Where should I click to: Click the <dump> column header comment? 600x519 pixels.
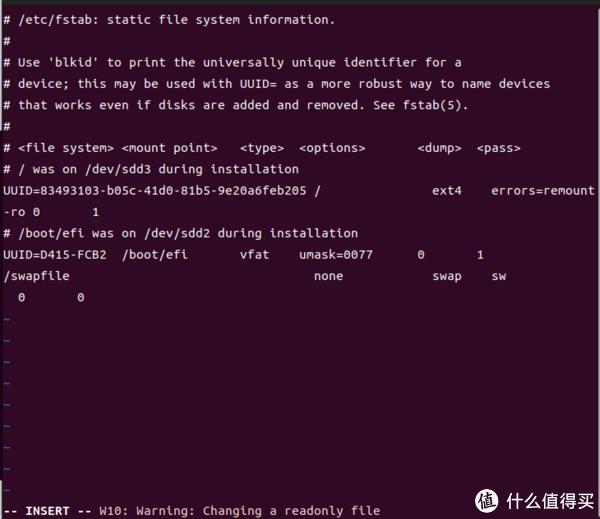point(439,148)
